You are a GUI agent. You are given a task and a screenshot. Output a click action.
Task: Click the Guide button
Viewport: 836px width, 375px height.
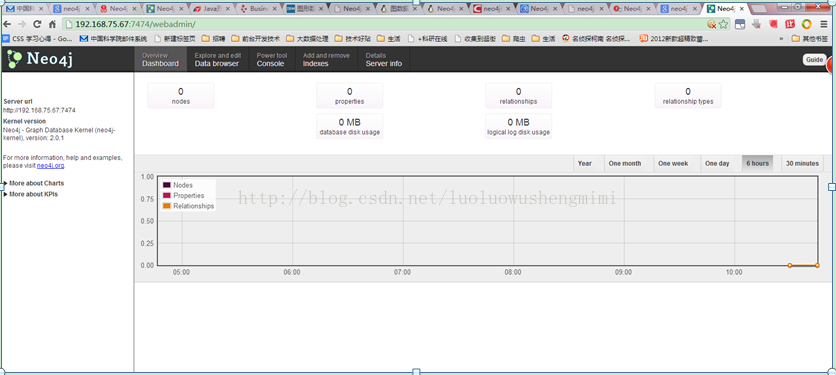(x=814, y=60)
